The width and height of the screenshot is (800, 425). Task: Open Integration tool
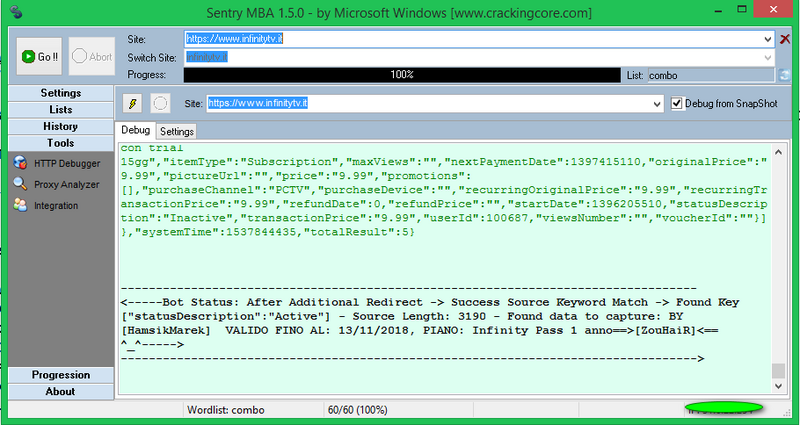(x=46, y=206)
